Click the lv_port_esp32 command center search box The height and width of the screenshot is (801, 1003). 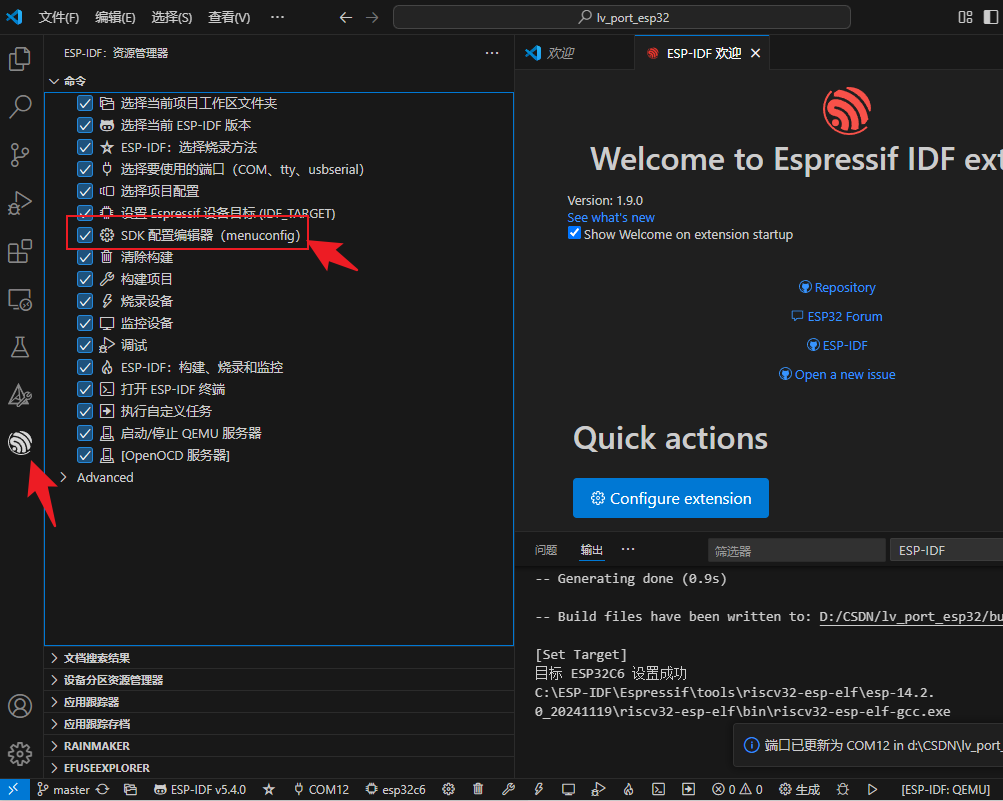click(x=622, y=17)
